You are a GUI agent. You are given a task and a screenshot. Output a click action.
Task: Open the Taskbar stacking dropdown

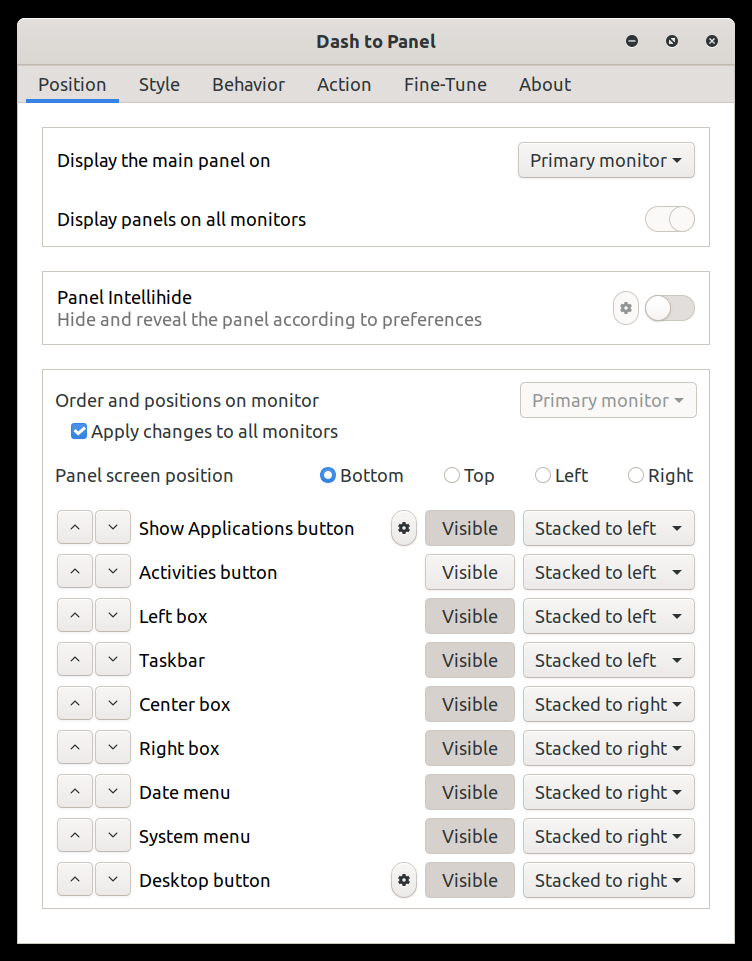pos(608,660)
